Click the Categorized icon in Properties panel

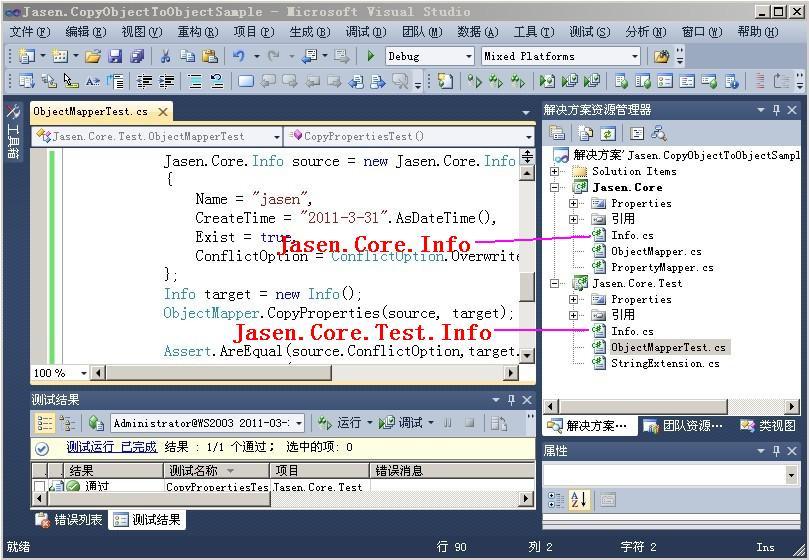point(556,500)
